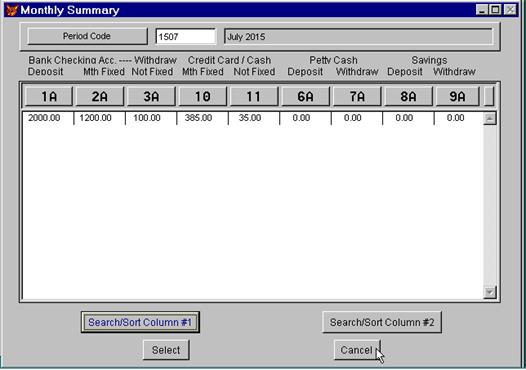This screenshot has height=370, width=526.
Task: Maximize the Monthly Summary window
Action: 495,10
